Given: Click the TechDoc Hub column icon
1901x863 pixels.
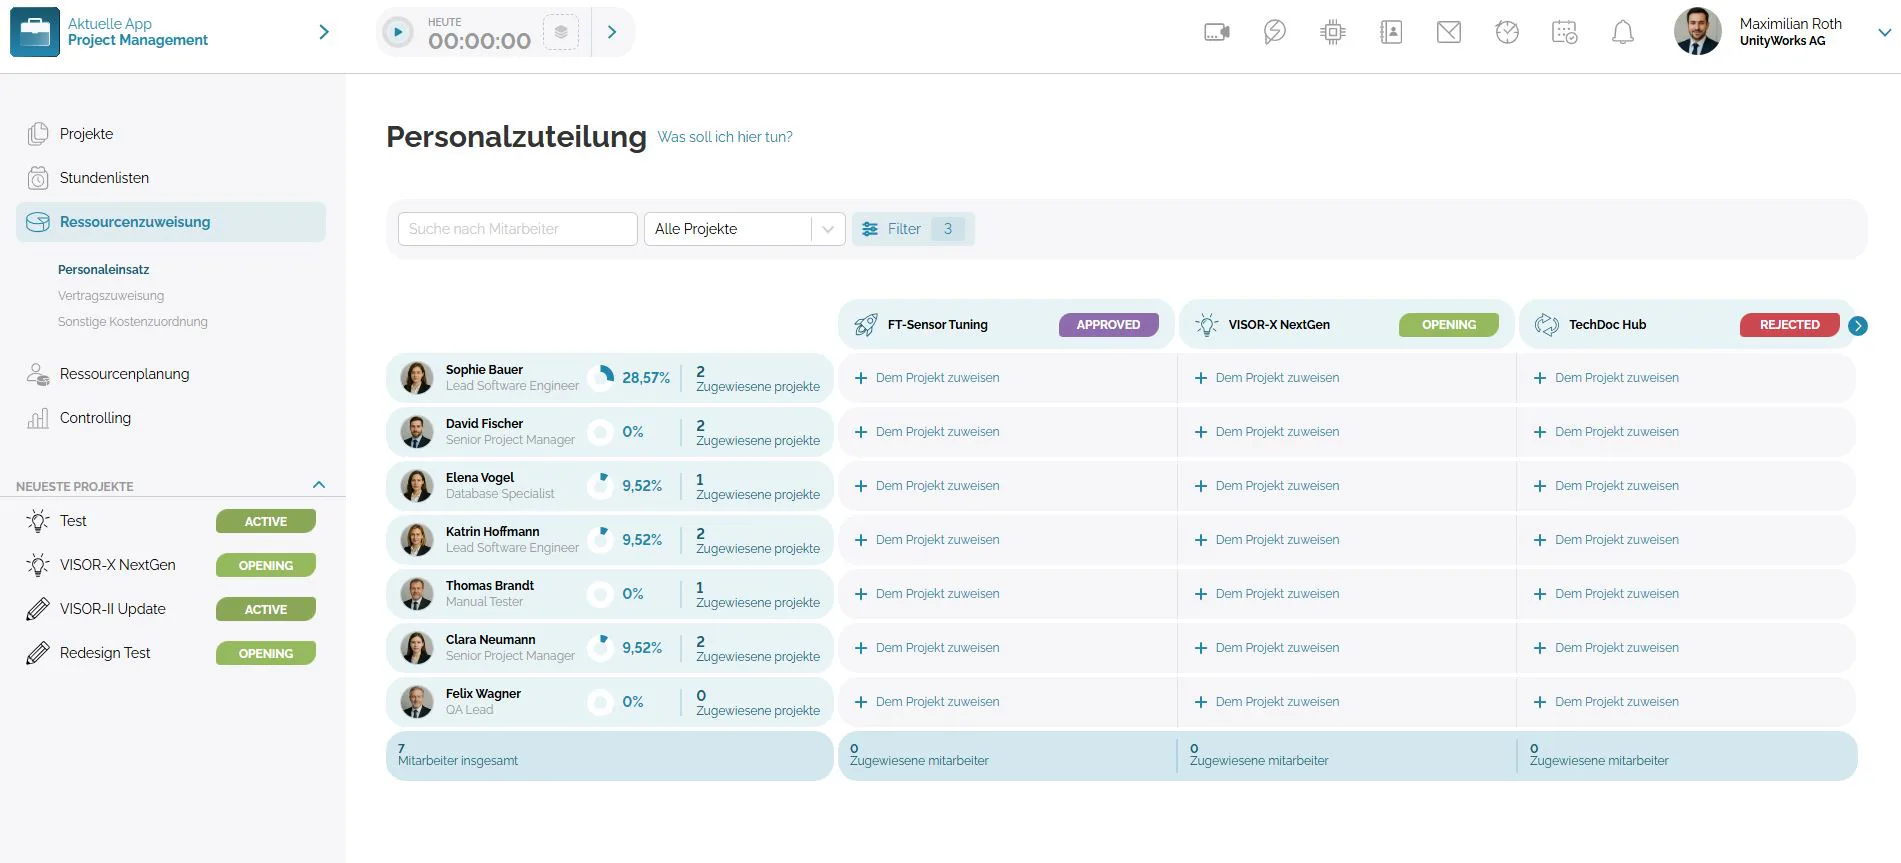Looking at the screenshot, I should (1547, 325).
